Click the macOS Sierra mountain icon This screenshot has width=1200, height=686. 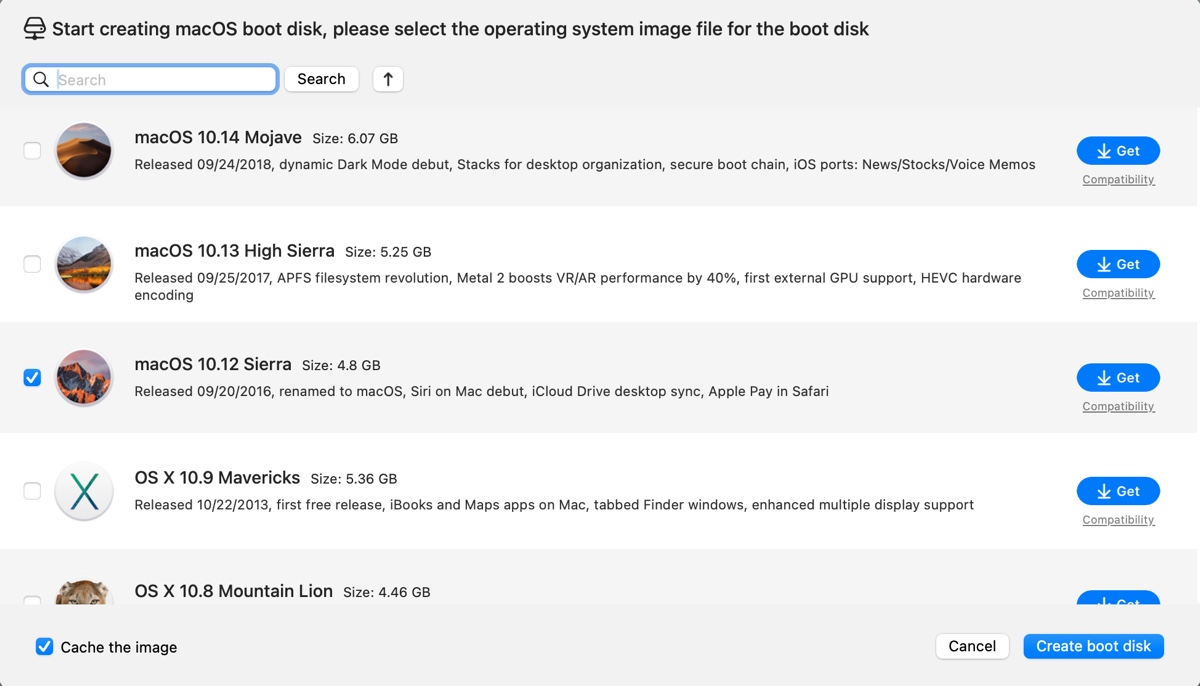coord(84,378)
